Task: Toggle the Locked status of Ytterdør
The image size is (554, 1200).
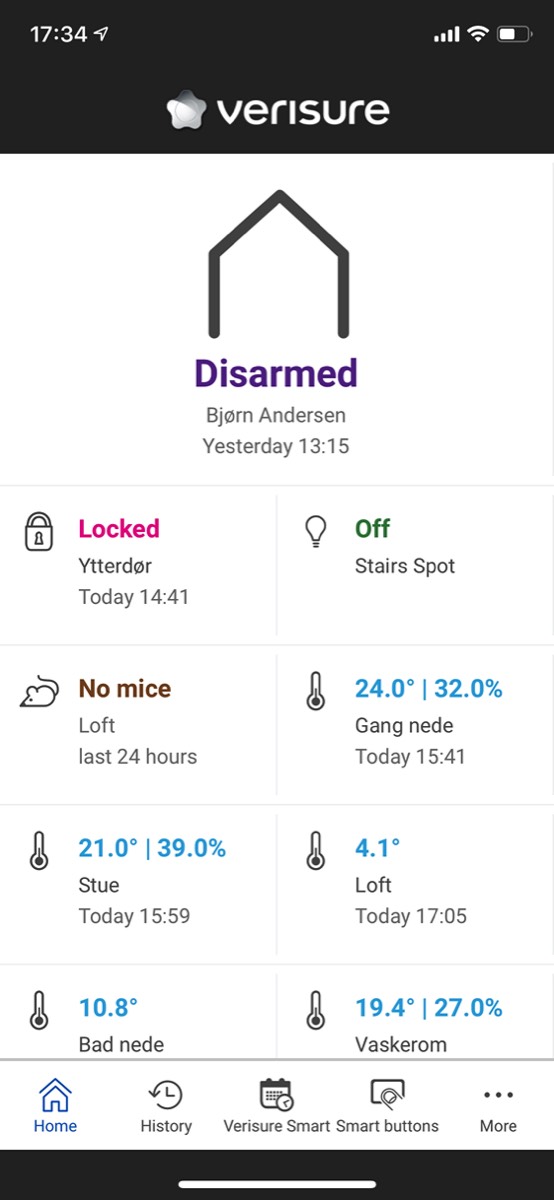Action: pos(119,529)
